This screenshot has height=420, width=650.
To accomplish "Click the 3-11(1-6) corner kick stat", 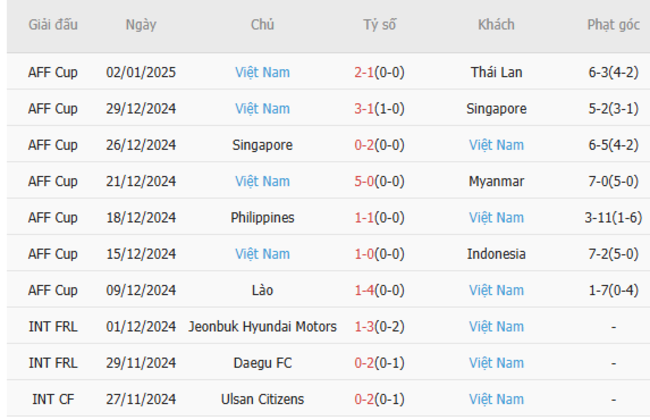I will (613, 217).
